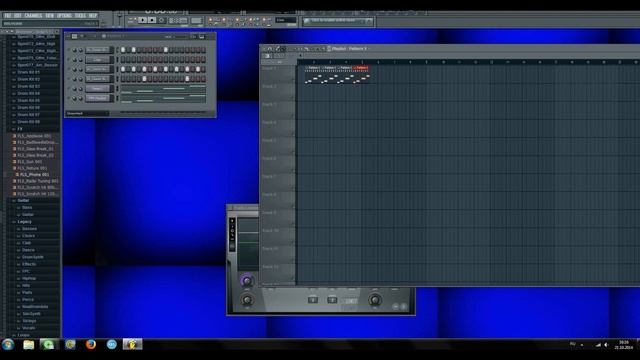Click the Track 10 header in Playlist
Screen dimensions: 640x360
click(278, 237)
